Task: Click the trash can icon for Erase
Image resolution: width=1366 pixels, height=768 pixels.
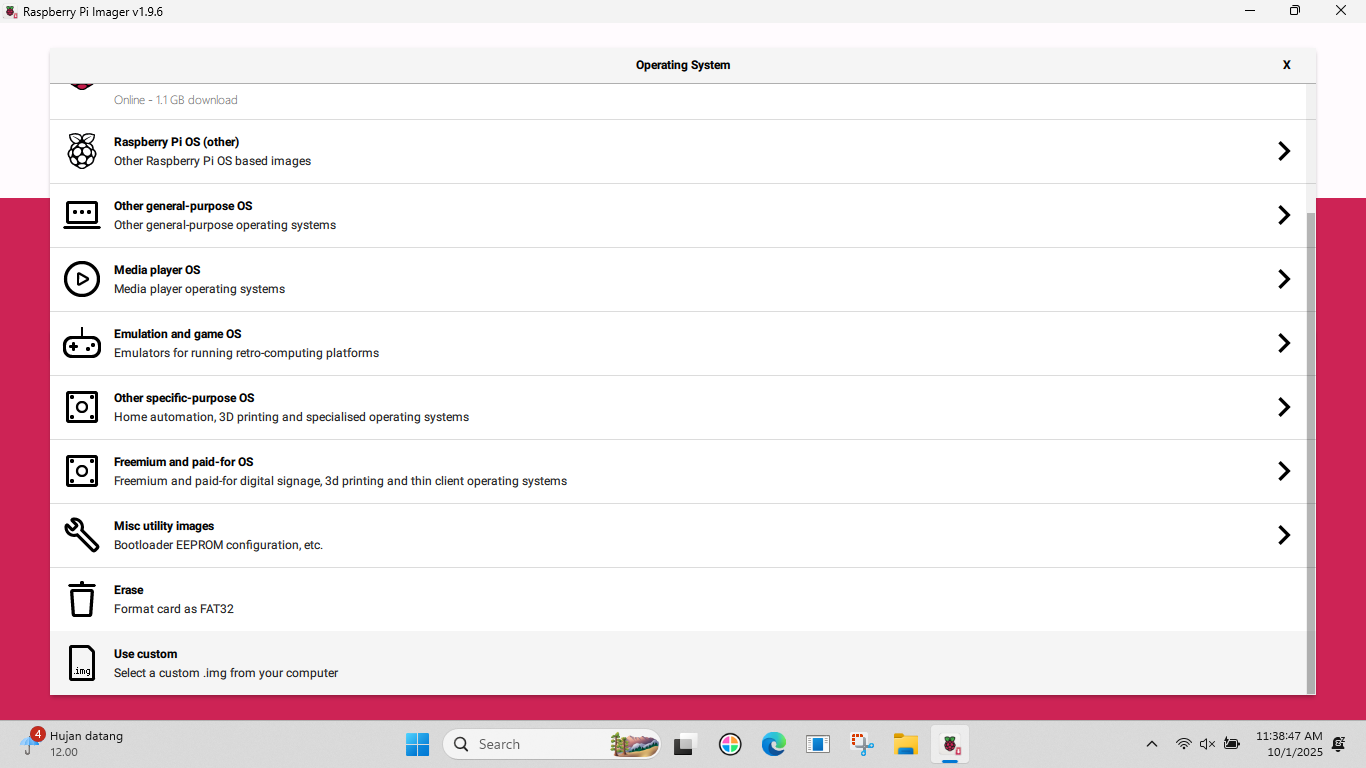Action: click(82, 599)
